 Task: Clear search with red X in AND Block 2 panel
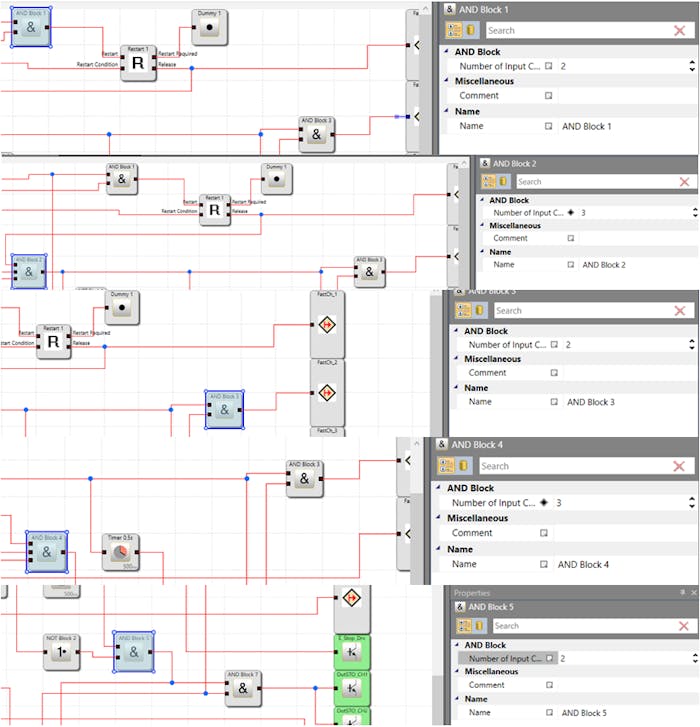pyautogui.click(x=684, y=182)
